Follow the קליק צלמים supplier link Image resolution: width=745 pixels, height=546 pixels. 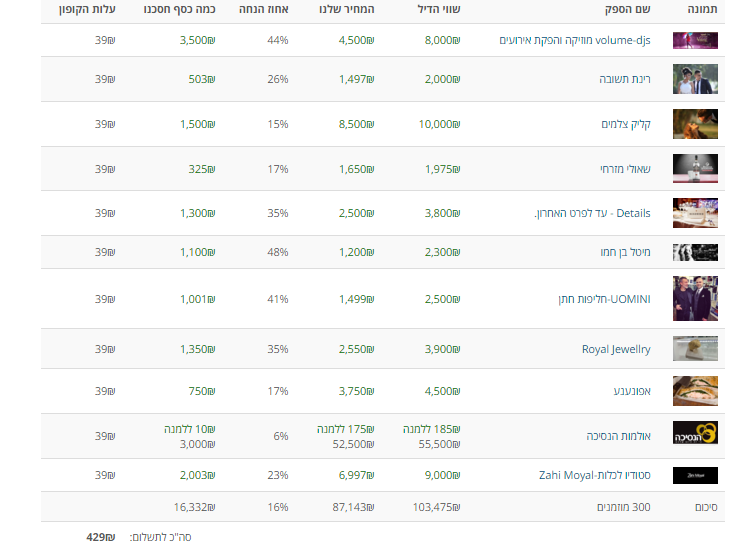point(626,124)
